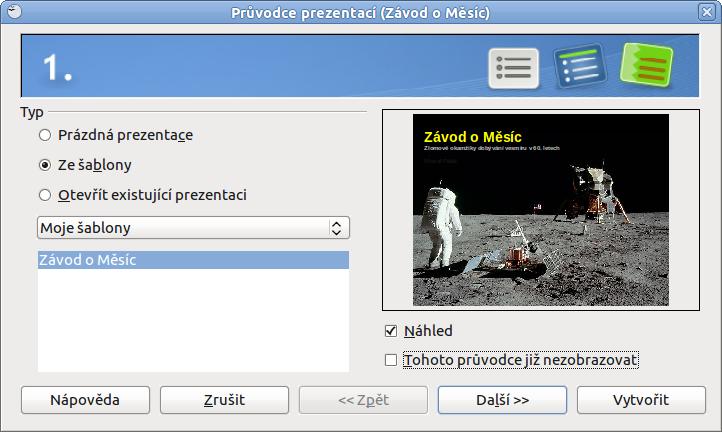Select the Prázdná prezentace radio option
This screenshot has width=722, height=432.
pyautogui.click(x=44, y=134)
